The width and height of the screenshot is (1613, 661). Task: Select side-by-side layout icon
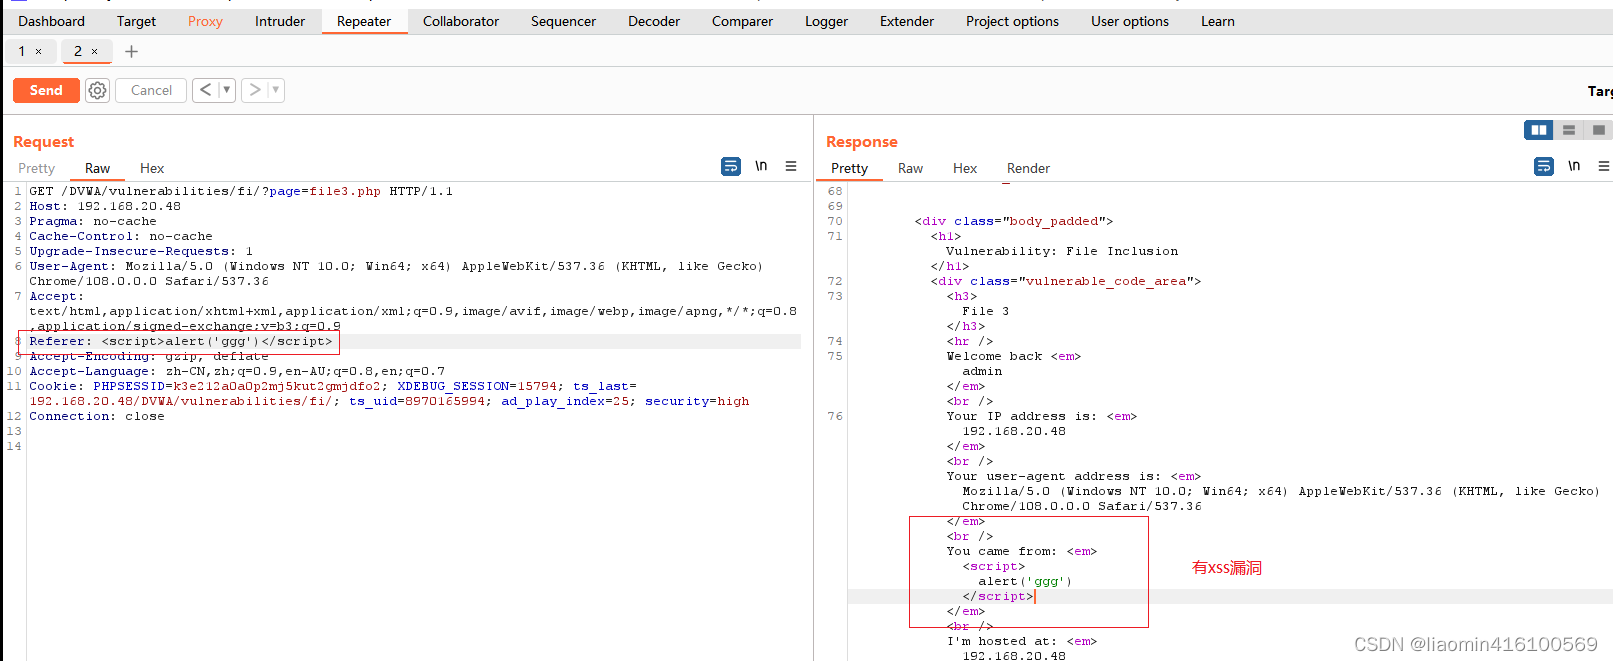click(x=1539, y=130)
